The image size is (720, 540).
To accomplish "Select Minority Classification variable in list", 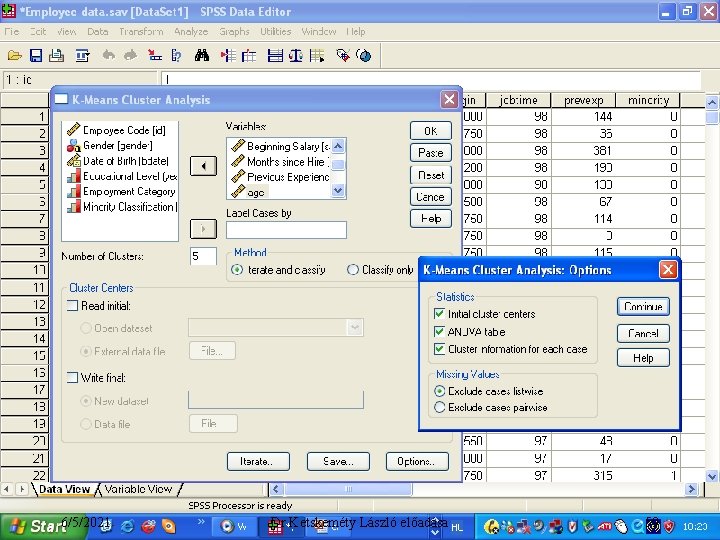I will 120,207.
